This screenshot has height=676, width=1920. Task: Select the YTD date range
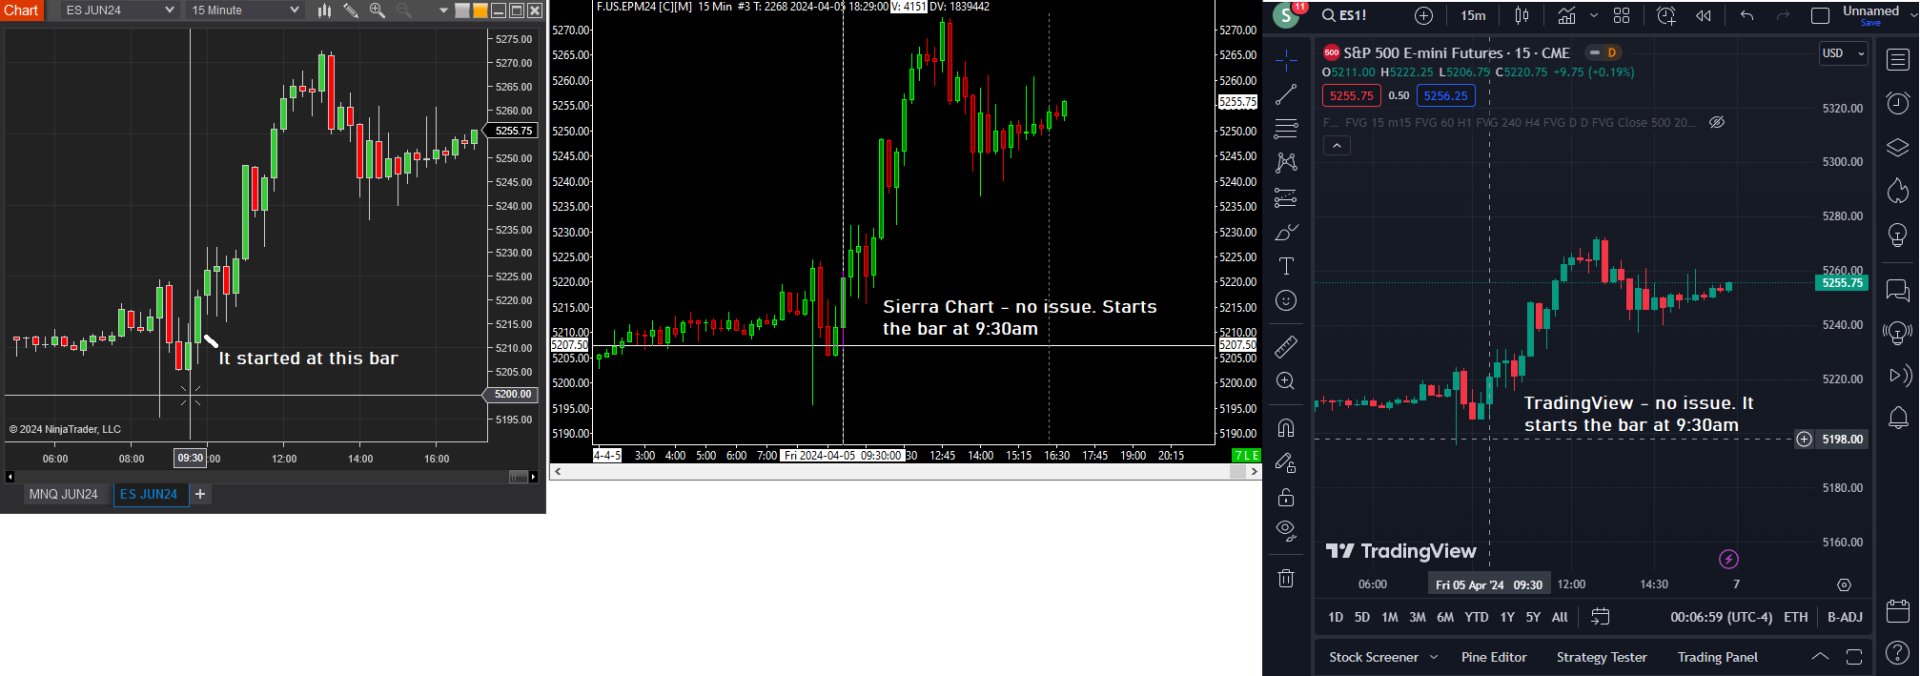point(1477,617)
